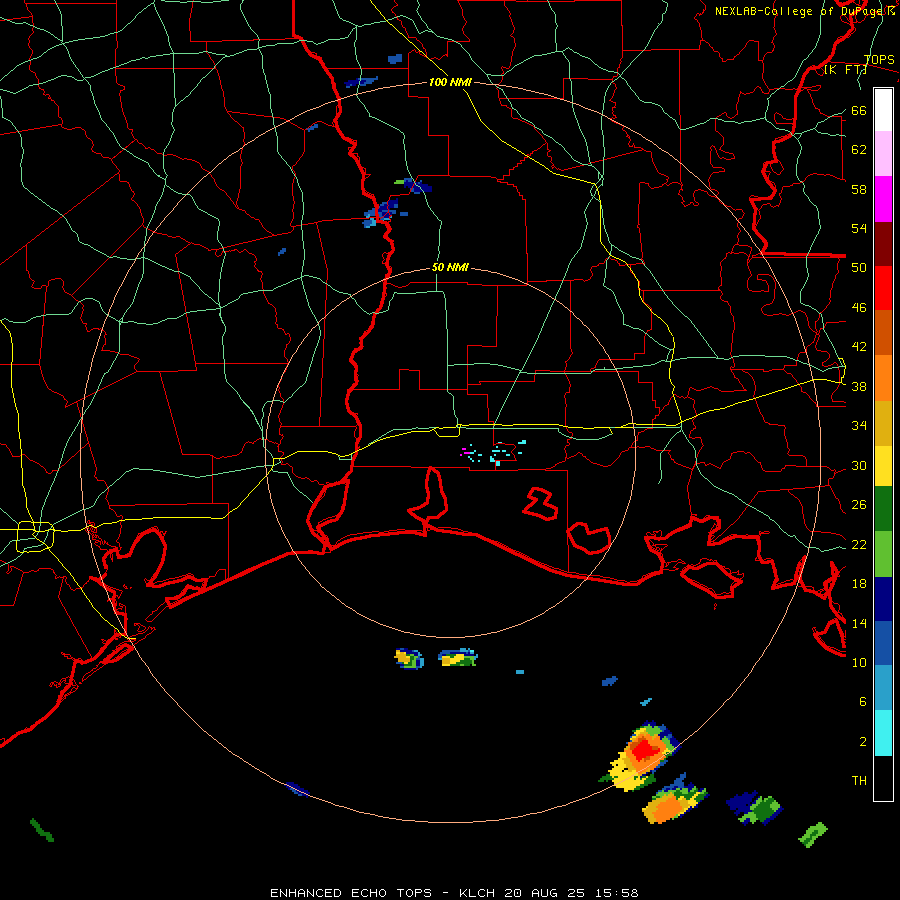Click the dark green echo at bottom left
900x900 pixels.
click(x=42, y=830)
